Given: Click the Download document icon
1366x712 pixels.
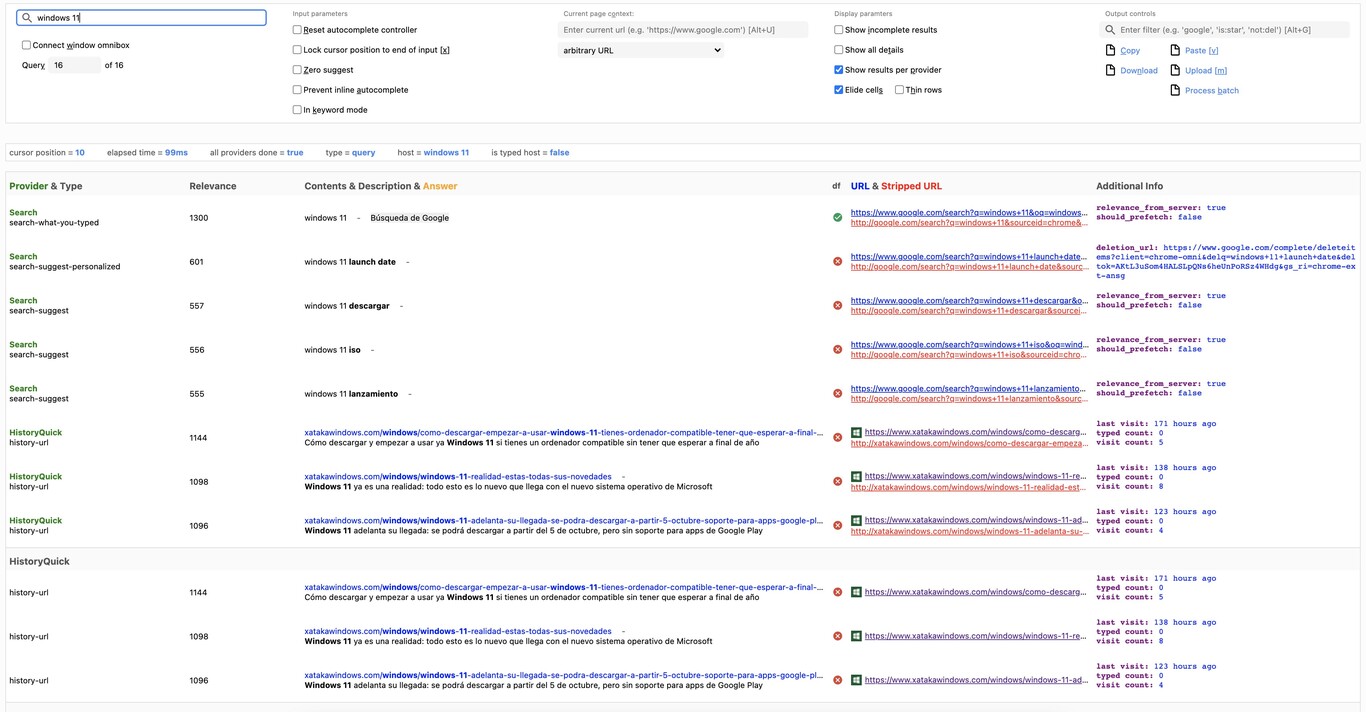Looking at the screenshot, I should tap(1110, 70).
